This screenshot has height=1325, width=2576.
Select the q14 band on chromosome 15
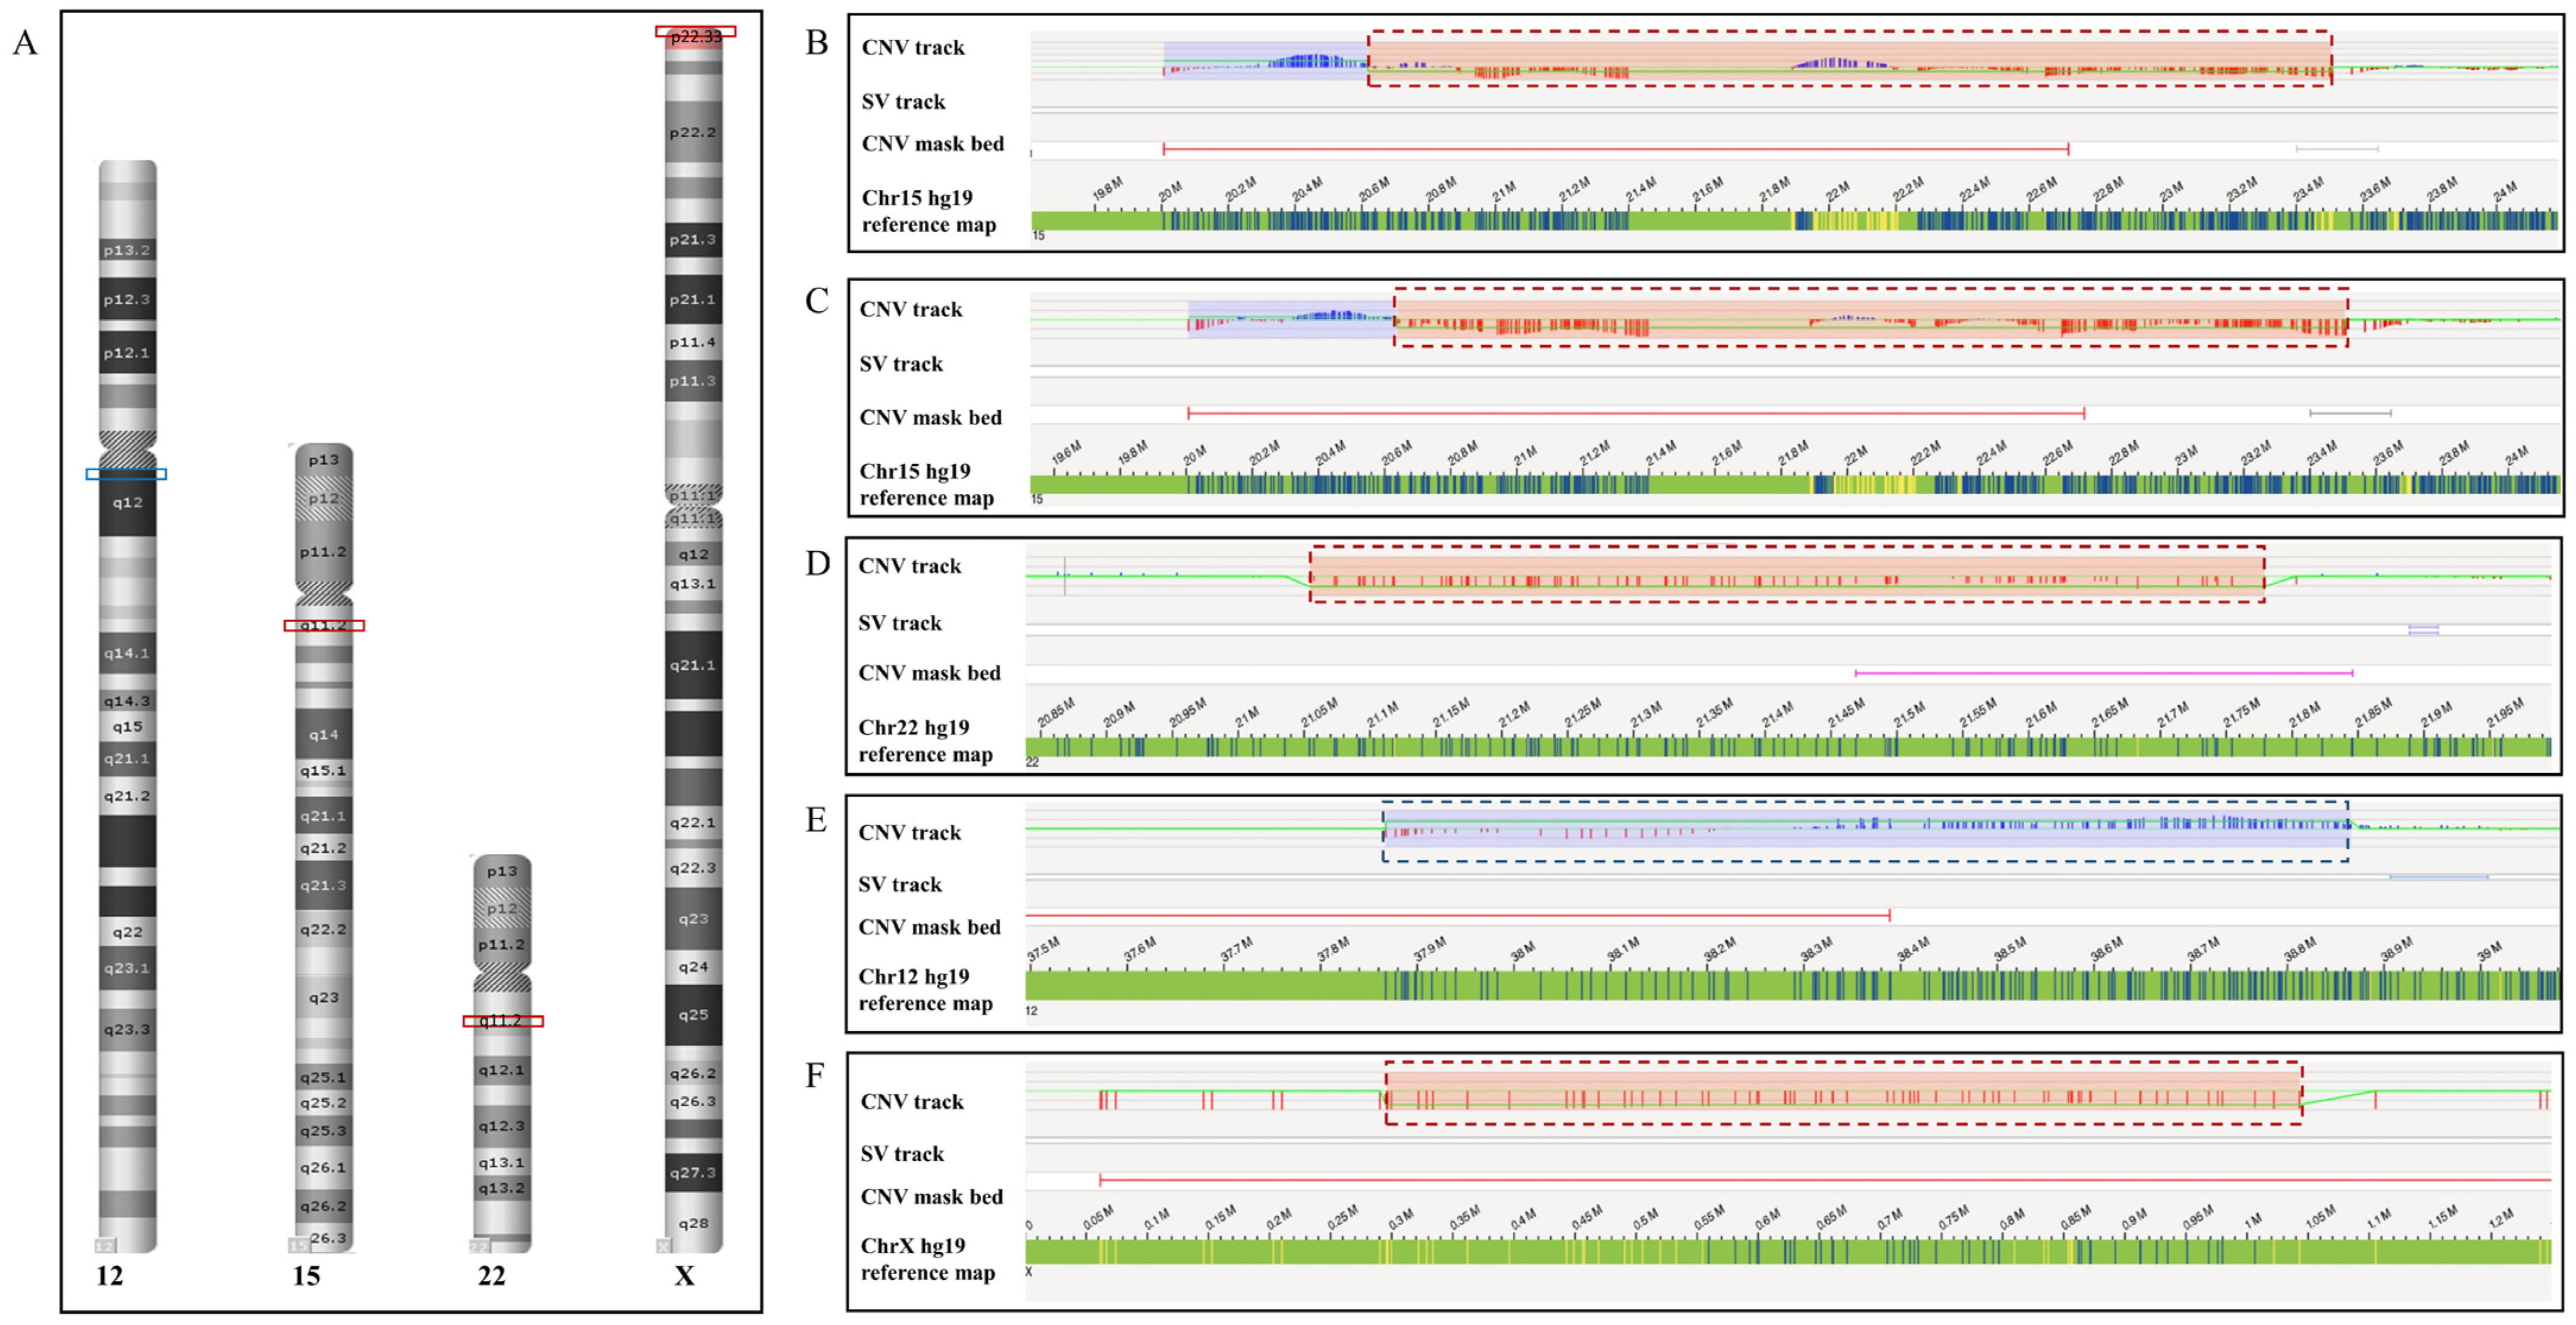[x=323, y=734]
